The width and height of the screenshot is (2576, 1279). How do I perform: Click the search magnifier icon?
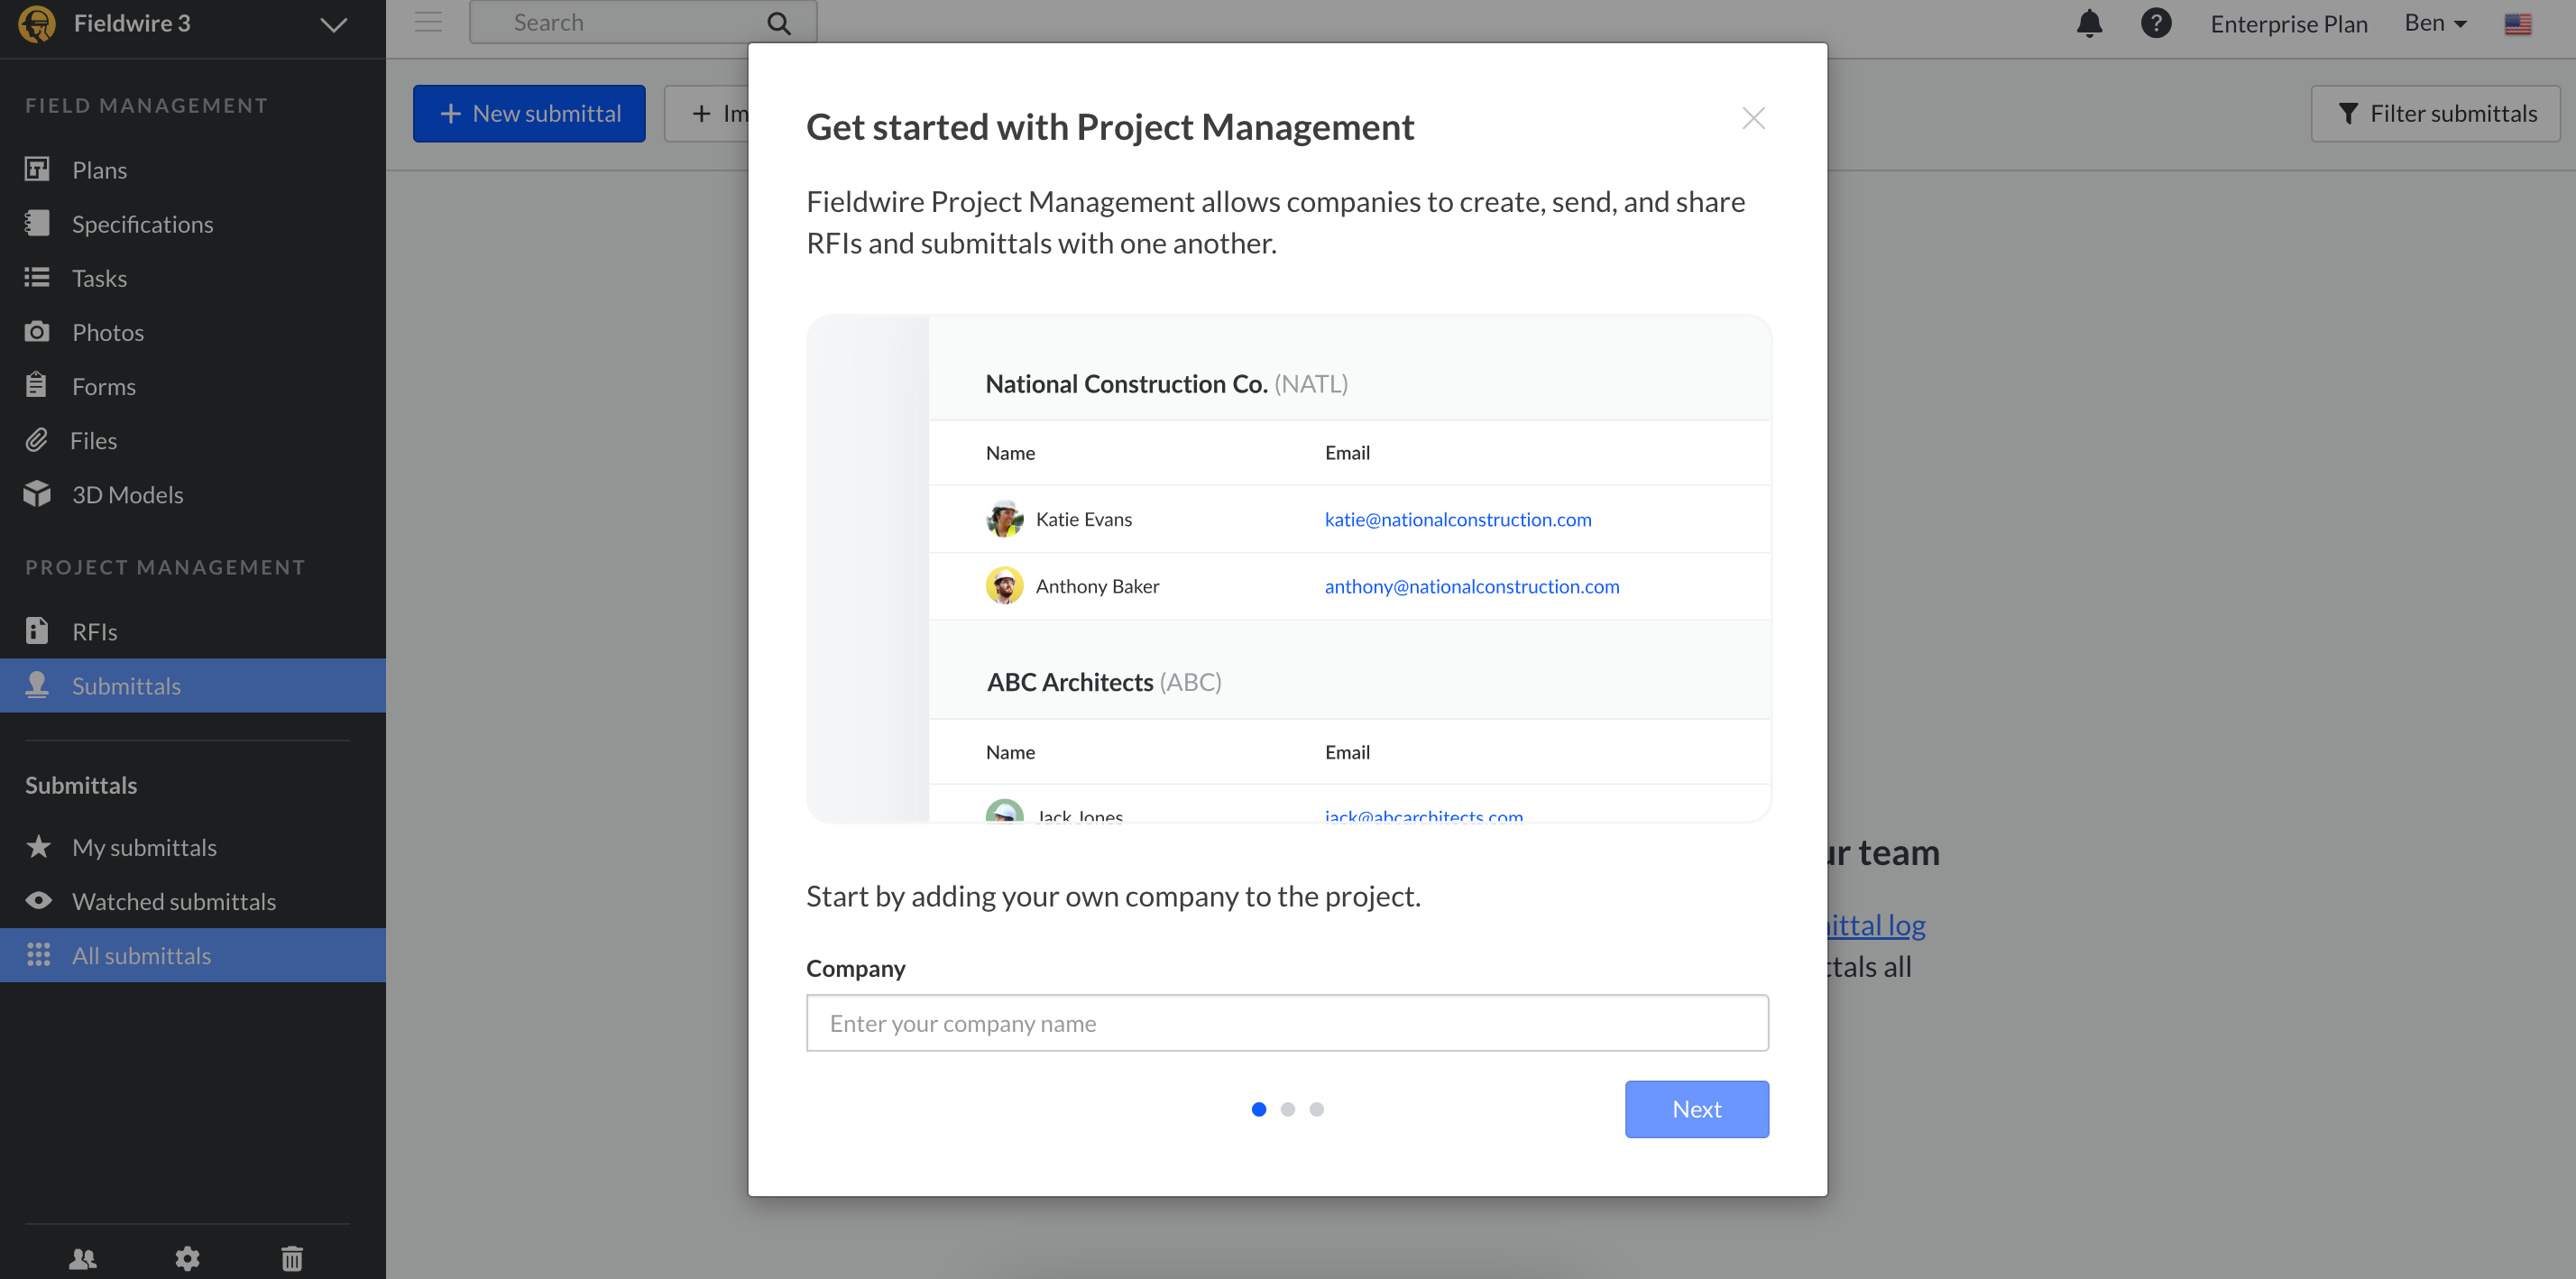(x=779, y=23)
